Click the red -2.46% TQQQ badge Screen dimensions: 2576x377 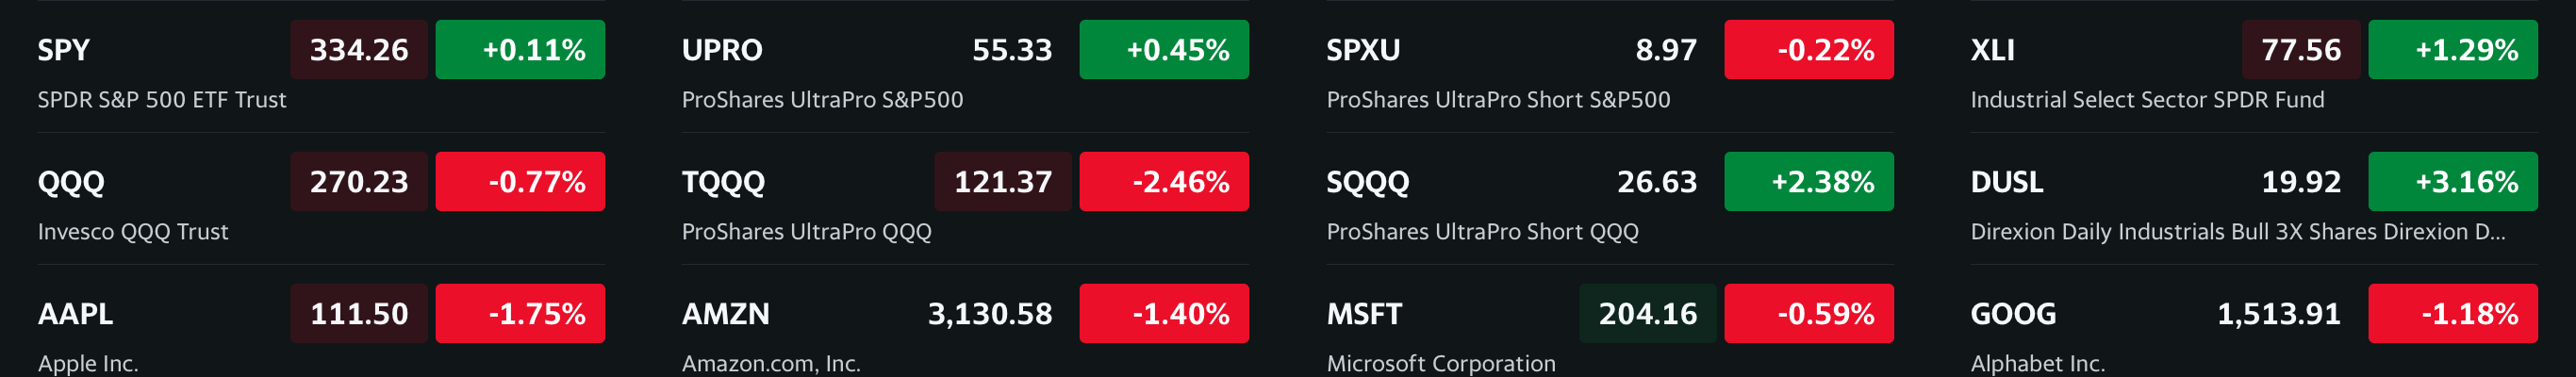[x=1164, y=182]
